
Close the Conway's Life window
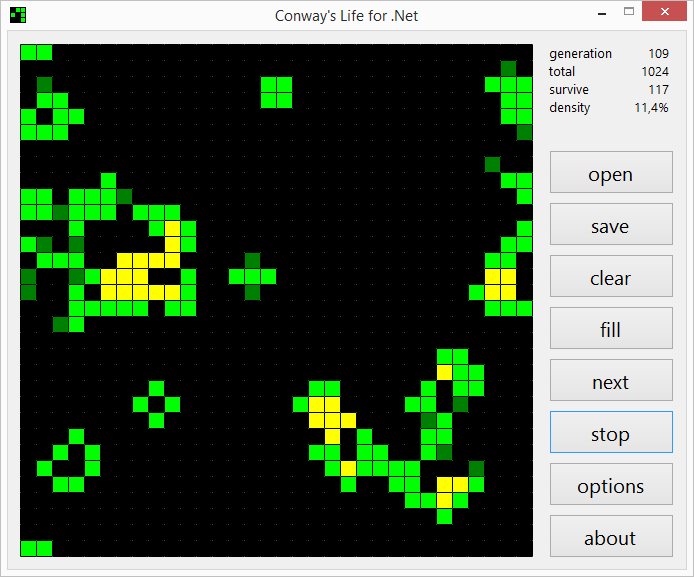[664, 12]
